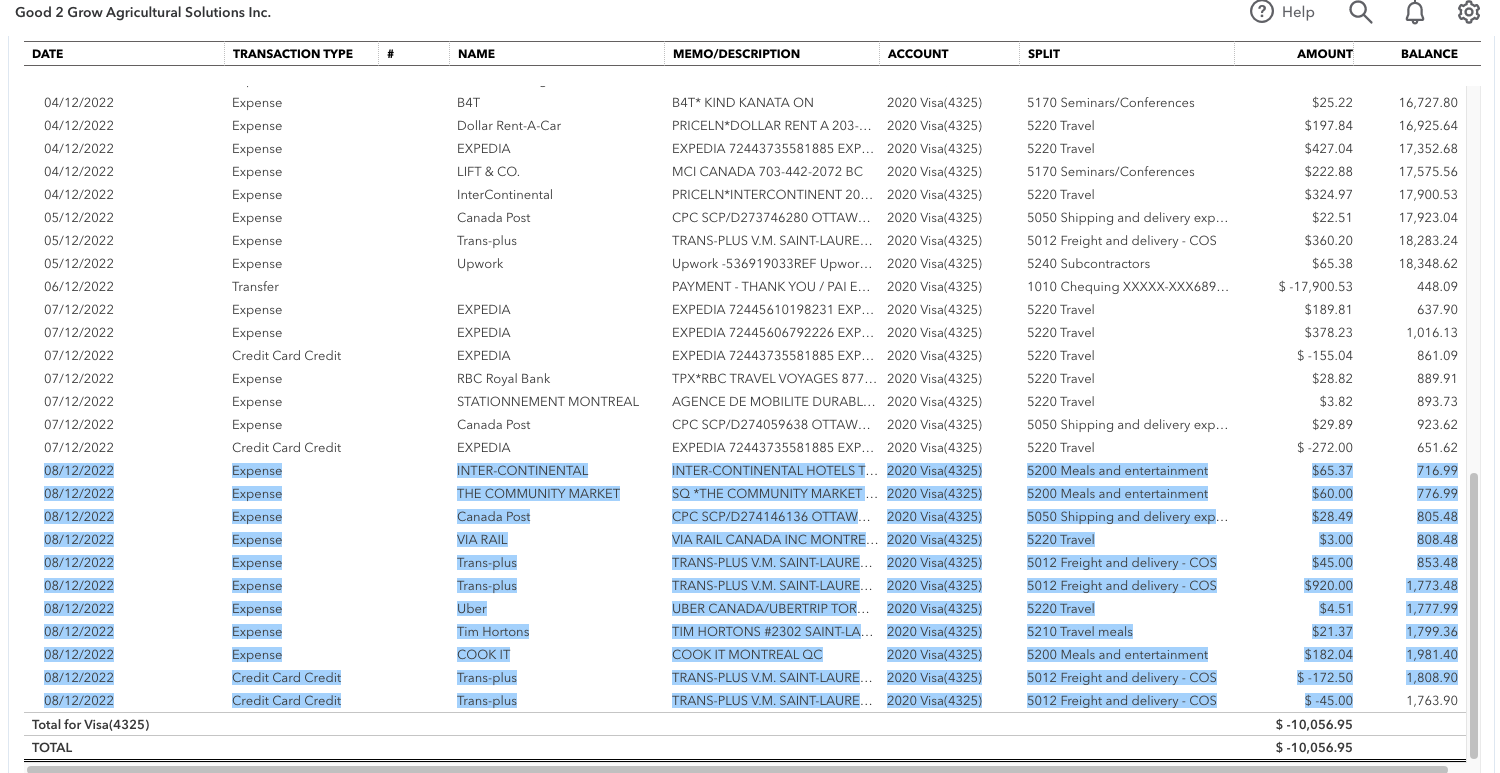Open the Upwork expense entry

coord(480,264)
